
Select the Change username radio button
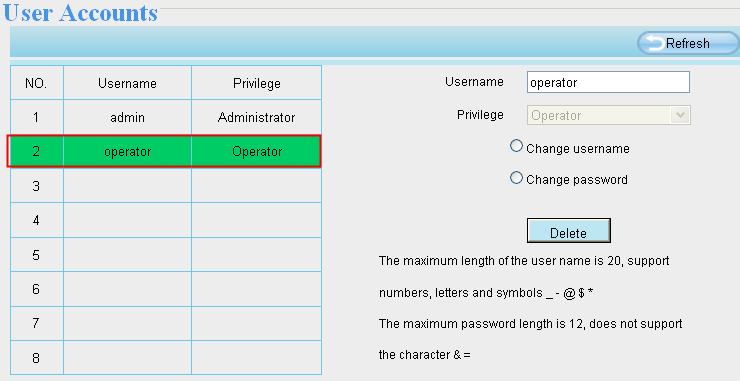coord(516,146)
